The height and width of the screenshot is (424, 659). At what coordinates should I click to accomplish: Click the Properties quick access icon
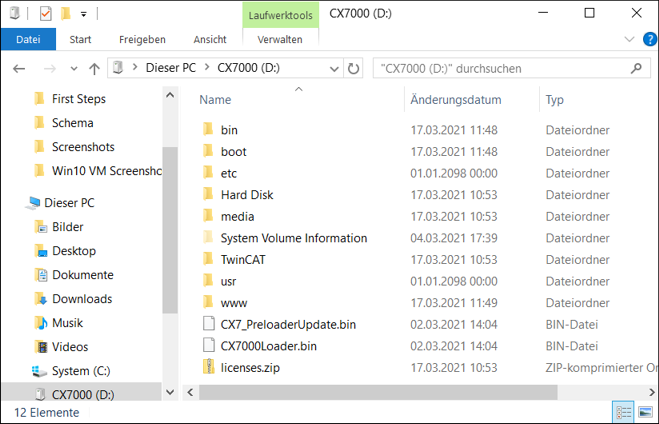click(x=45, y=14)
